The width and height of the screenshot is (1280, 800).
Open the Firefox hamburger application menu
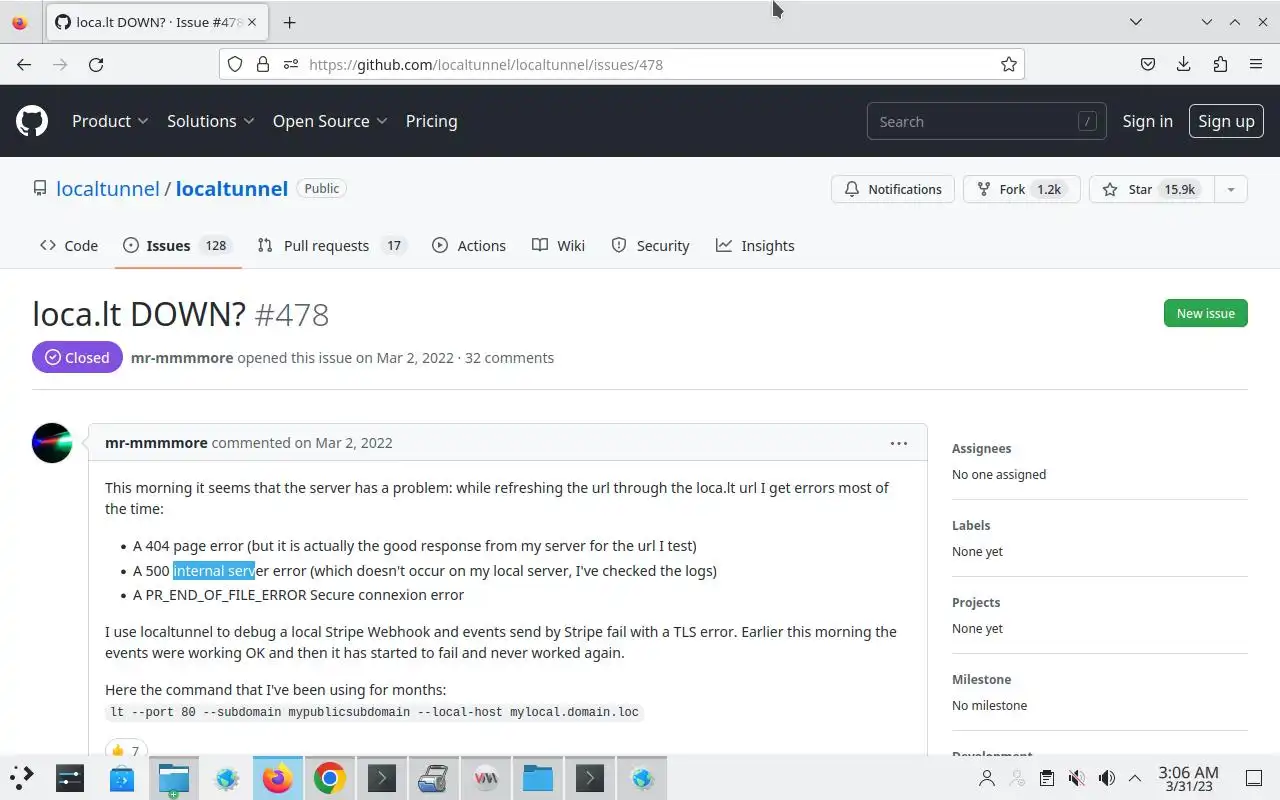click(x=1256, y=64)
